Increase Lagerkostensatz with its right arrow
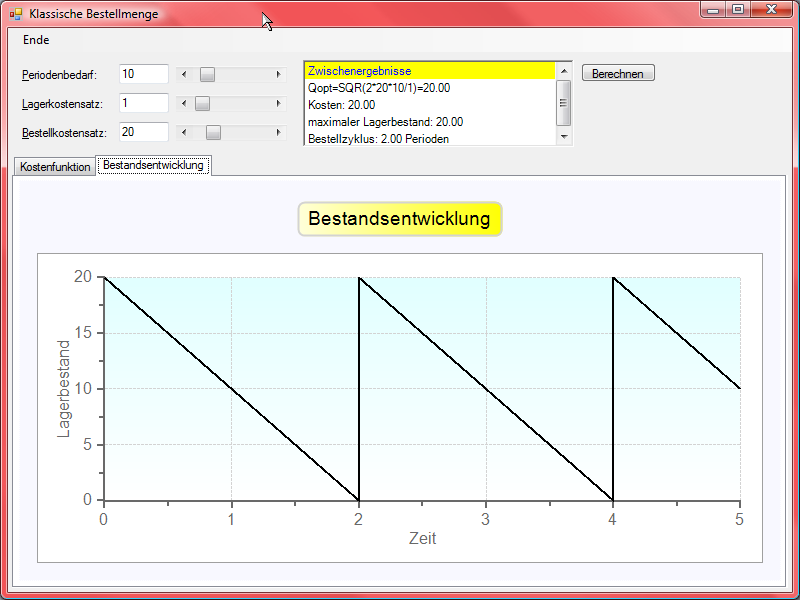 pos(279,103)
